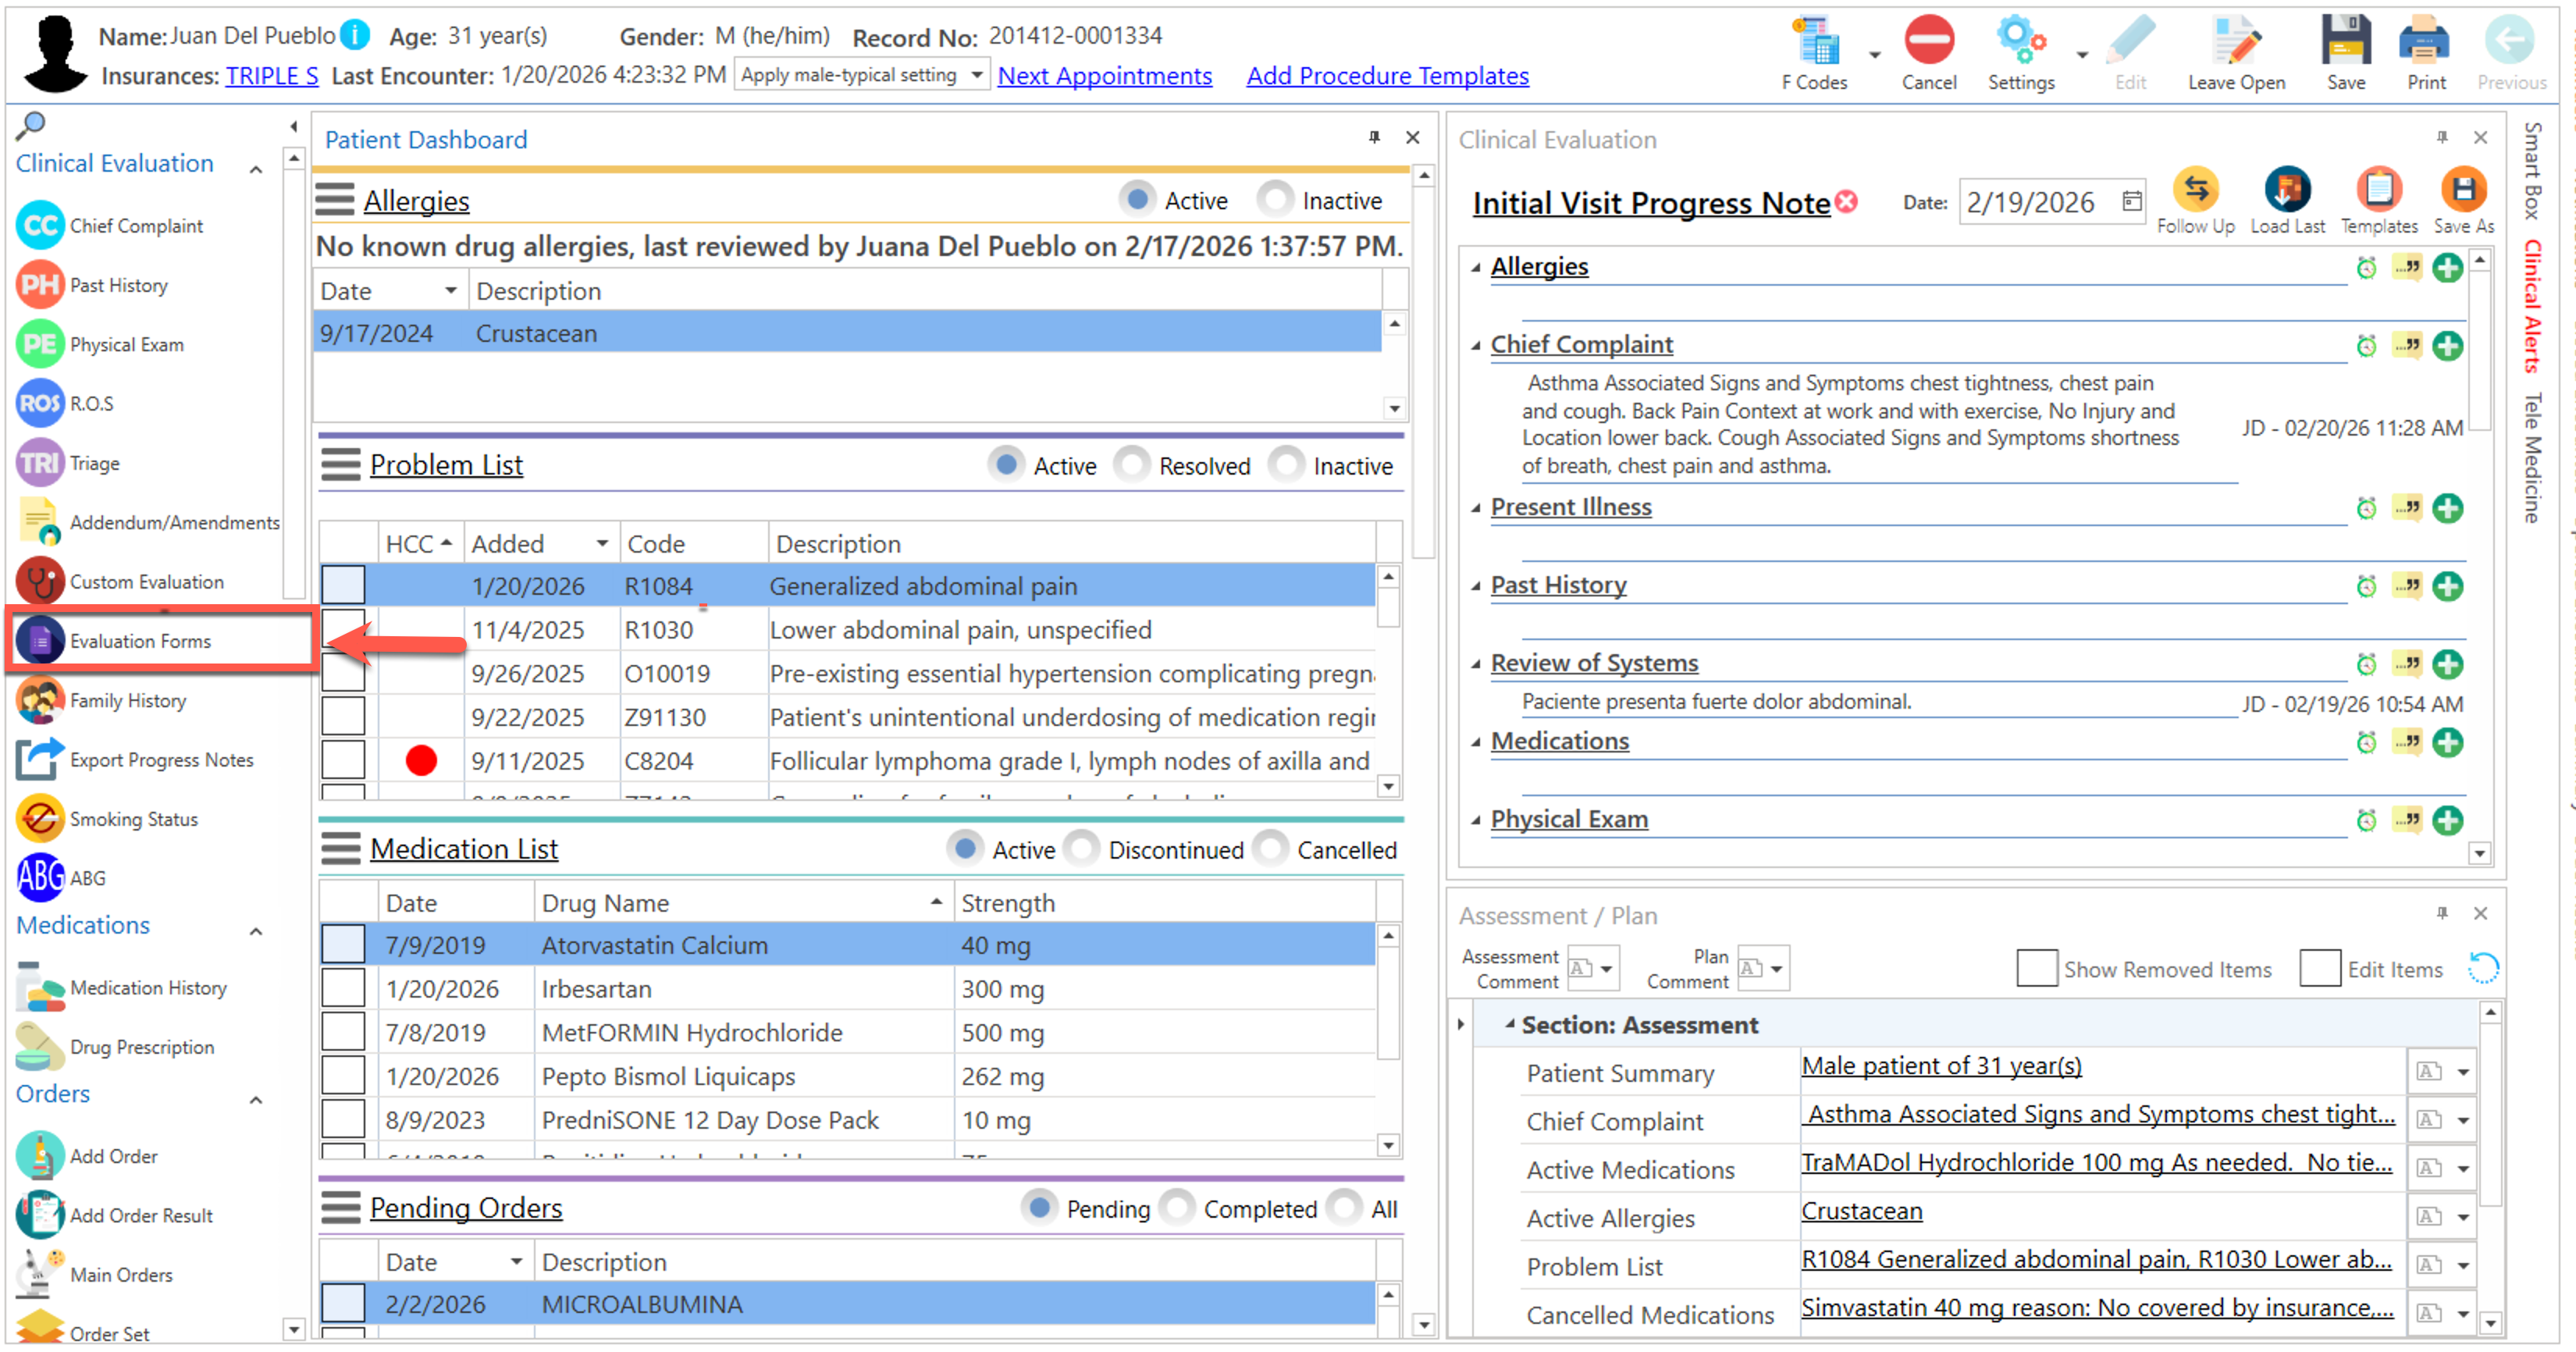Click the patient info icon next to name

pyautogui.click(x=355, y=35)
